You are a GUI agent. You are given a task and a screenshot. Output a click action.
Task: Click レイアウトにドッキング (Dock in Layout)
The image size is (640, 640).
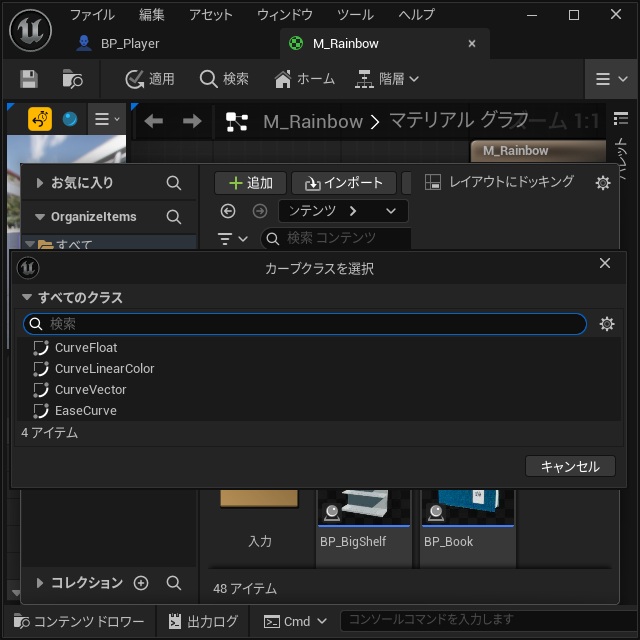coord(499,182)
